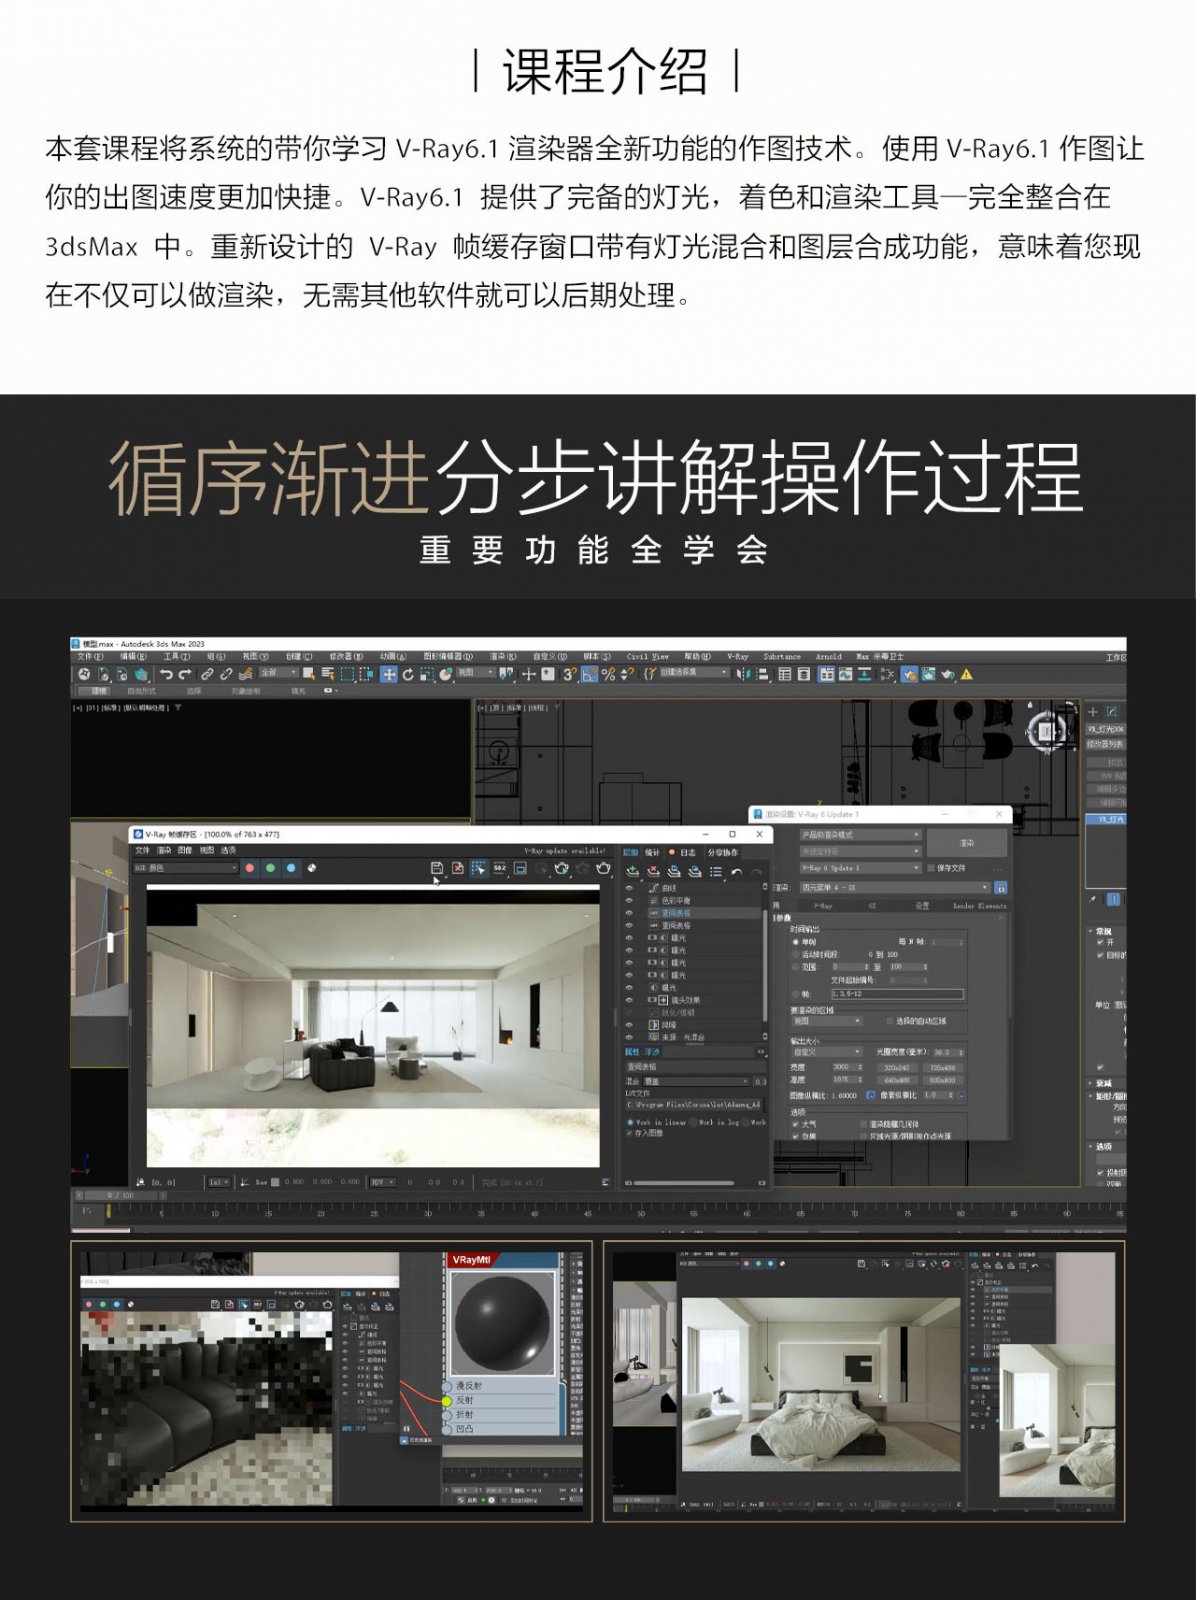Toggle the 大气 checkbox in options
Image resolution: width=1196 pixels, height=1600 pixels.
click(x=796, y=1124)
